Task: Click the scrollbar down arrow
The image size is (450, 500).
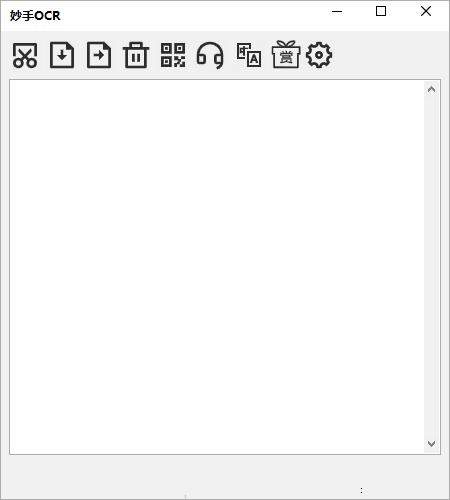Action: 431,444
